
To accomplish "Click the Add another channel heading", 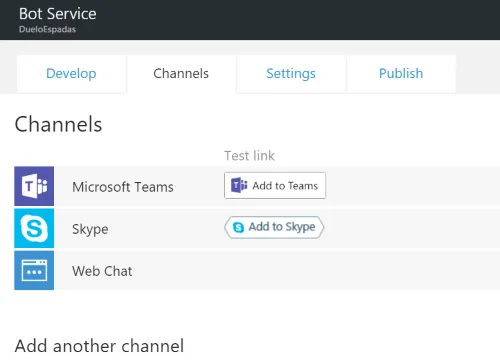I will [x=99, y=346].
